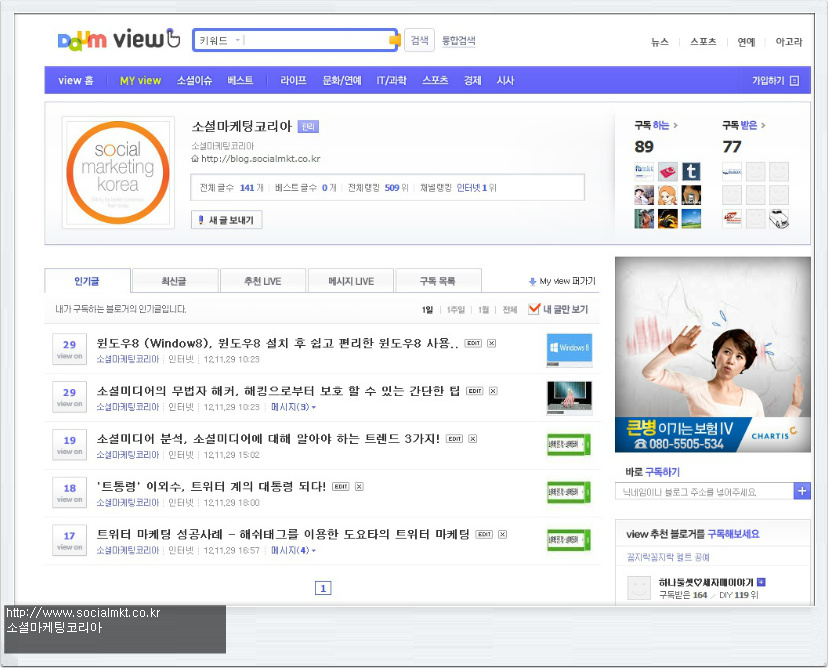The height and width of the screenshot is (668, 828).
Task: Click EDIT on the 무법자 해커 post
Action: click(475, 391)
